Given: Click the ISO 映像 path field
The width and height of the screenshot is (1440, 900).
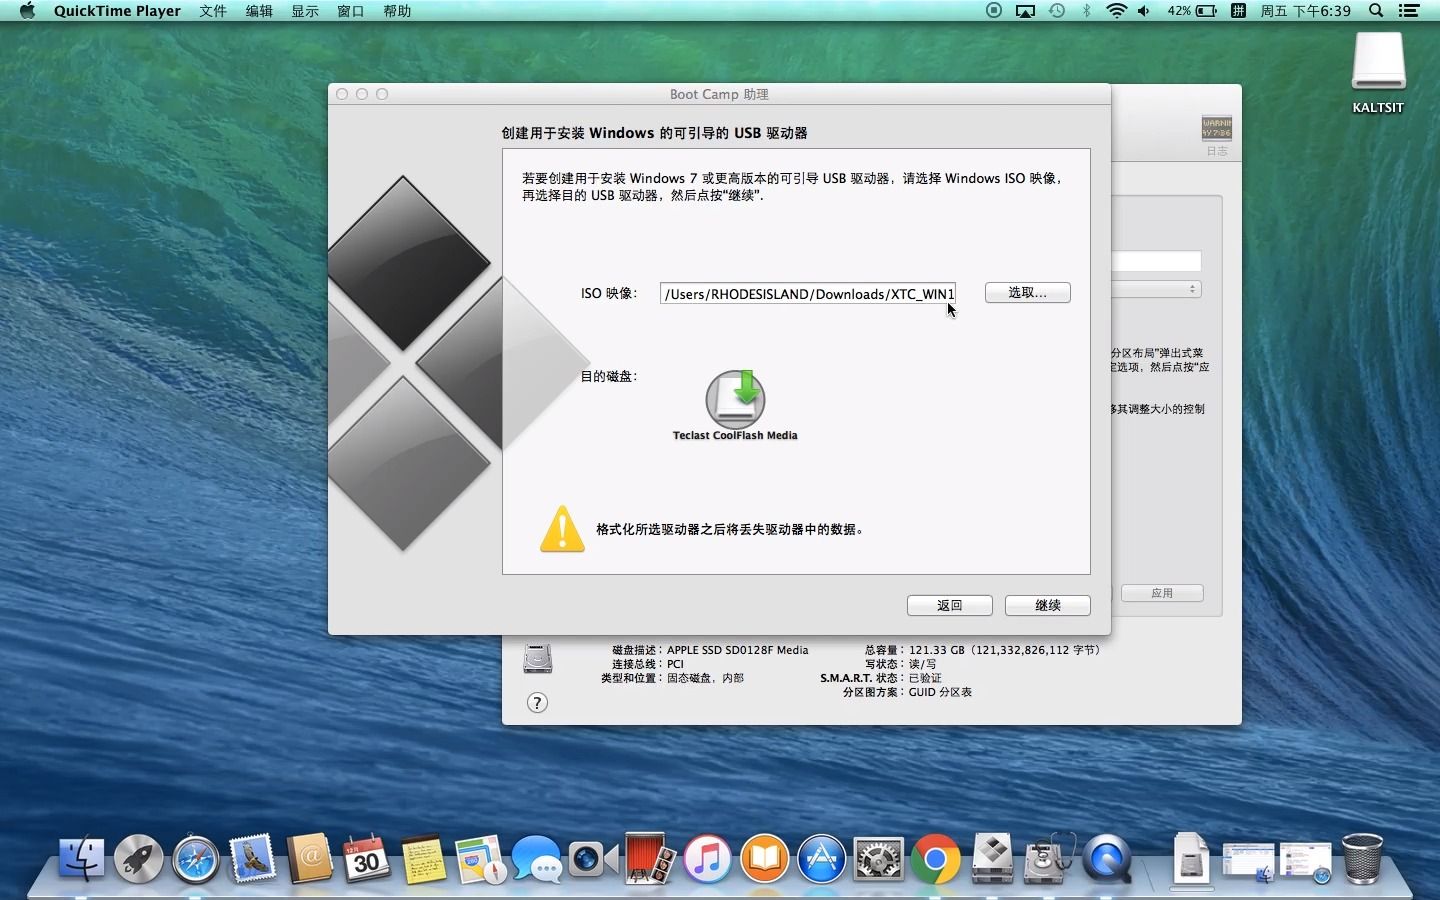Looking at the screenshot, I should [808, 293].
